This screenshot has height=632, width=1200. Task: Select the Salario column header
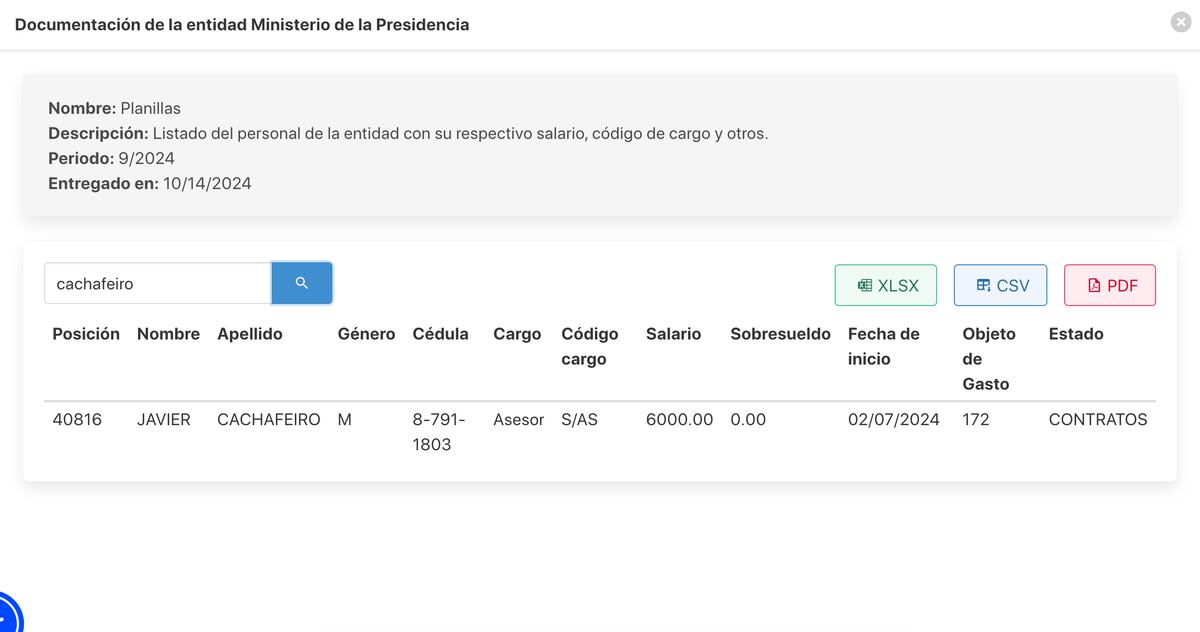[x=673, y=334]
